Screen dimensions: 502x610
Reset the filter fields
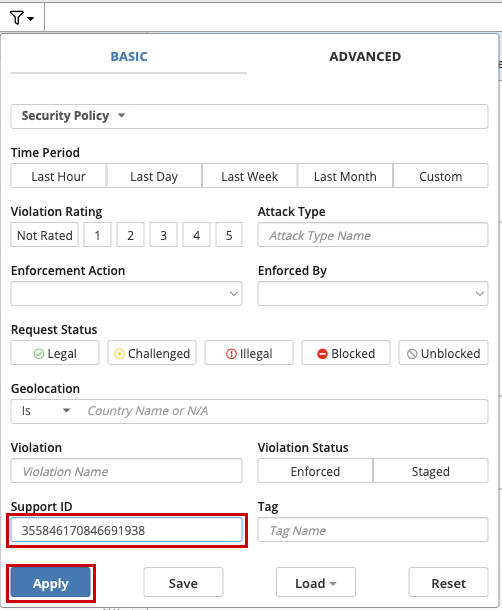tap(448, 583)
